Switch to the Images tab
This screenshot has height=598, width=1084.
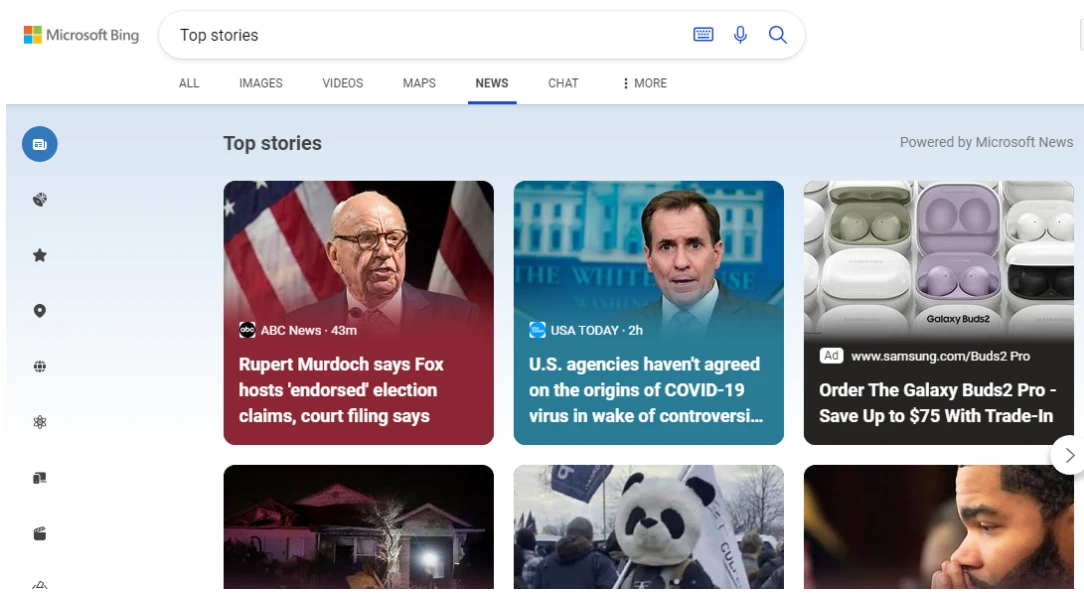tap(260, 83)
